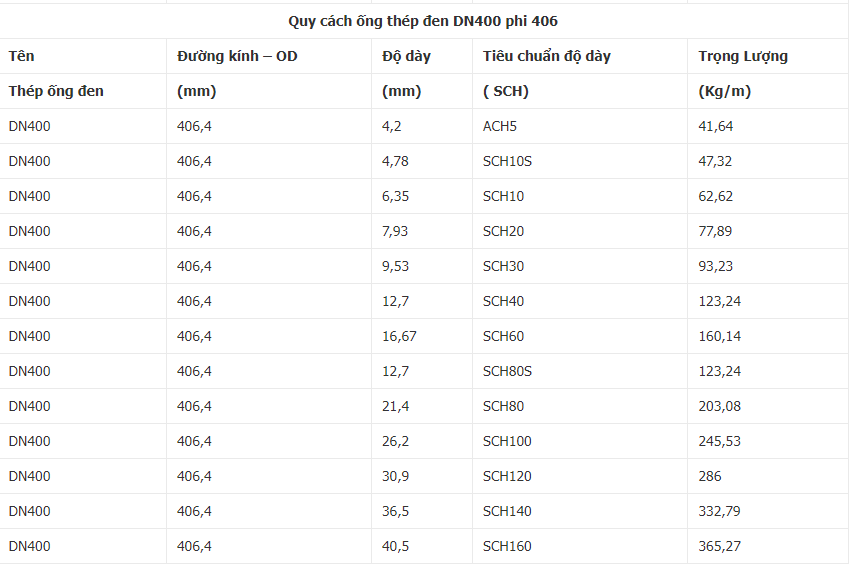
Task: Select the SCH30 cell
Action: (x=503, y=266)
